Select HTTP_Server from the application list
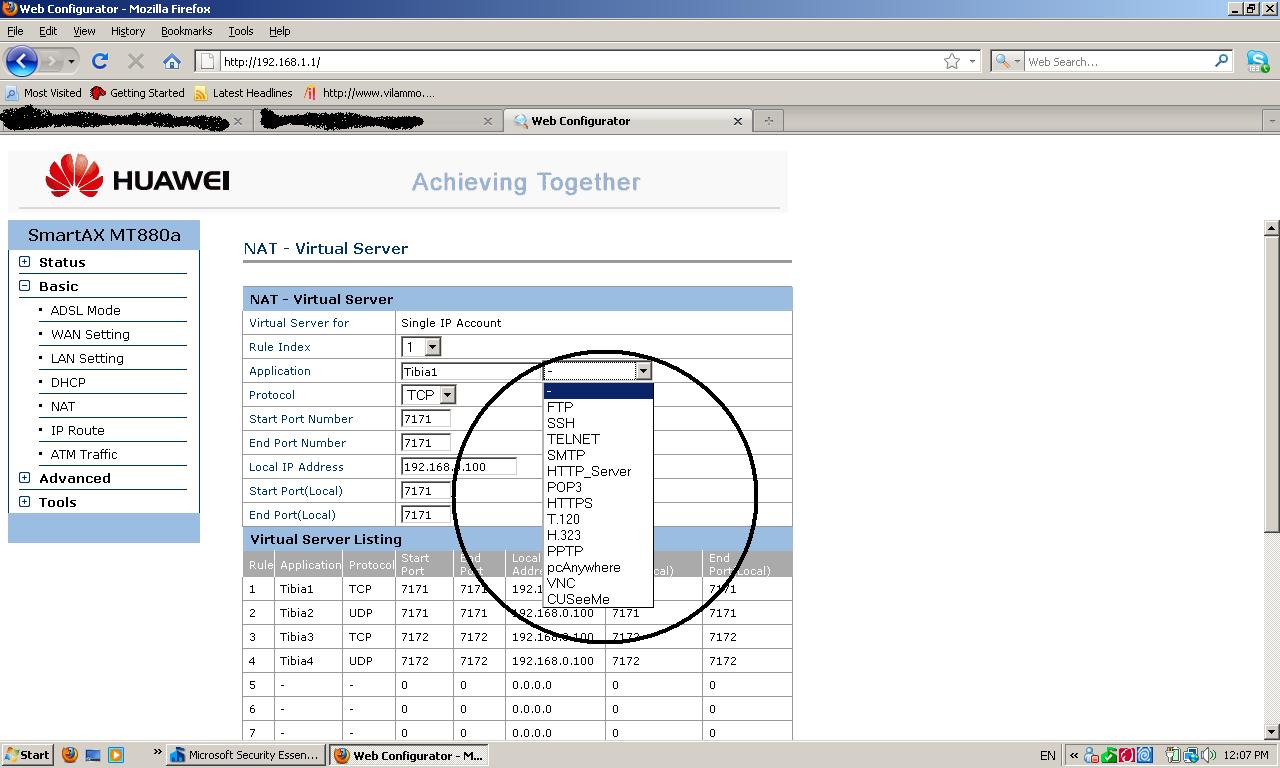The height and width of the screenshot is (768, 1280). point(598,471)
